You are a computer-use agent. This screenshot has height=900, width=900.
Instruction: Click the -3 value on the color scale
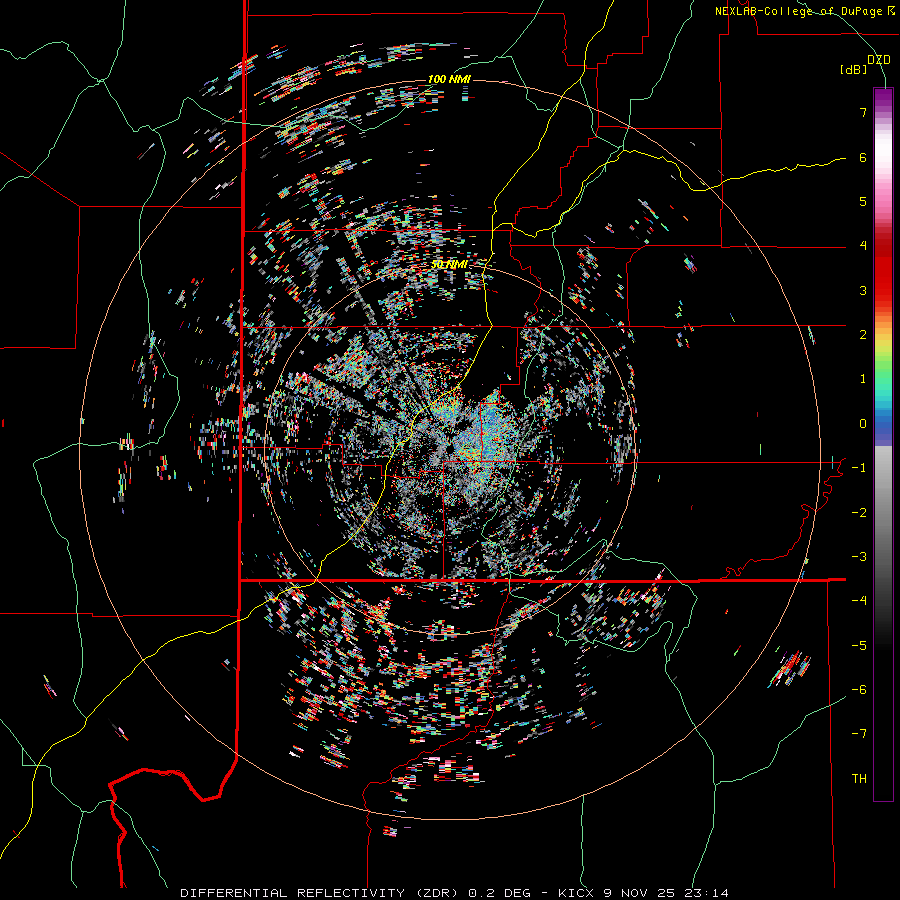click(x=859, y=557)
